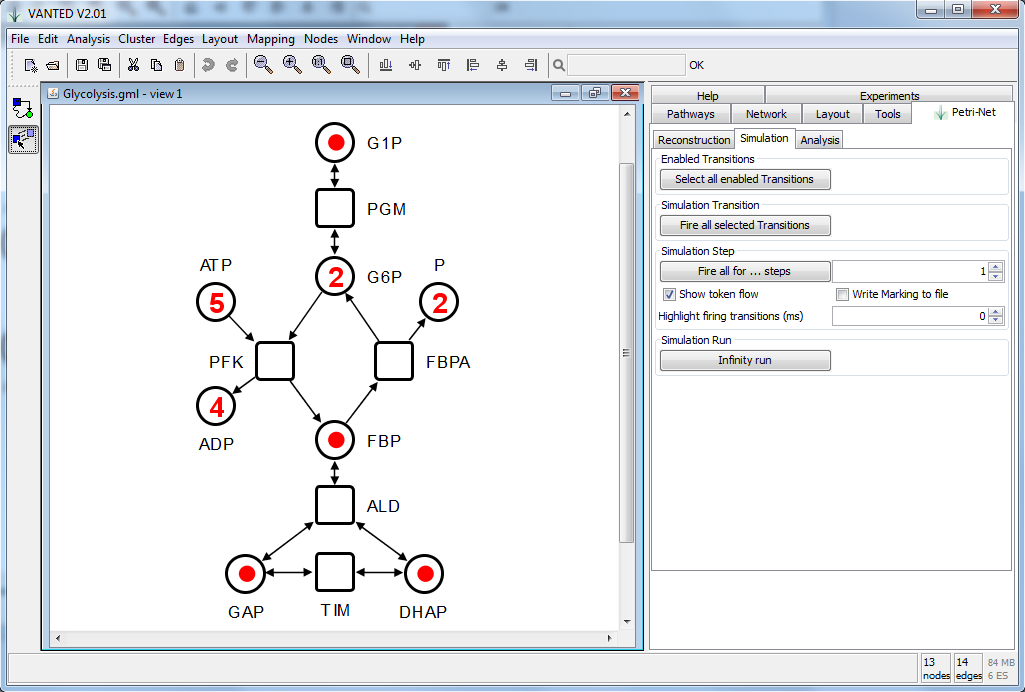Align nodes to vertical middle icon
Viewport: 1025px width, 692px height.
pos(414,65)
